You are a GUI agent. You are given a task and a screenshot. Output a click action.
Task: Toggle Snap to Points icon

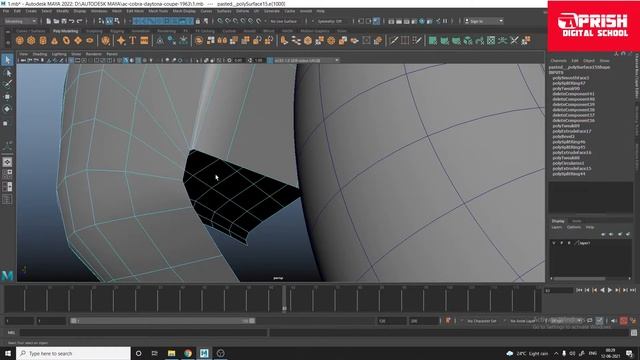pyautogui.click(x=236, y=21)
